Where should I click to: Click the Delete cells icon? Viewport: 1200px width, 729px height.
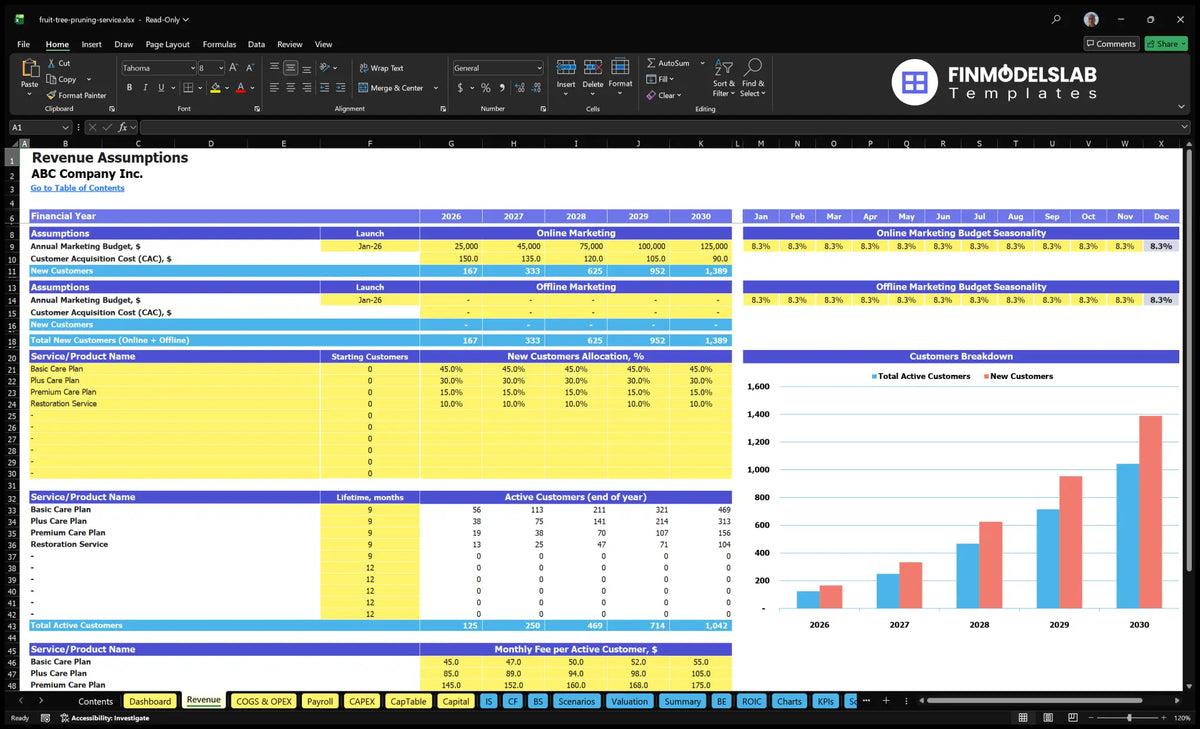tap(593, 68)
